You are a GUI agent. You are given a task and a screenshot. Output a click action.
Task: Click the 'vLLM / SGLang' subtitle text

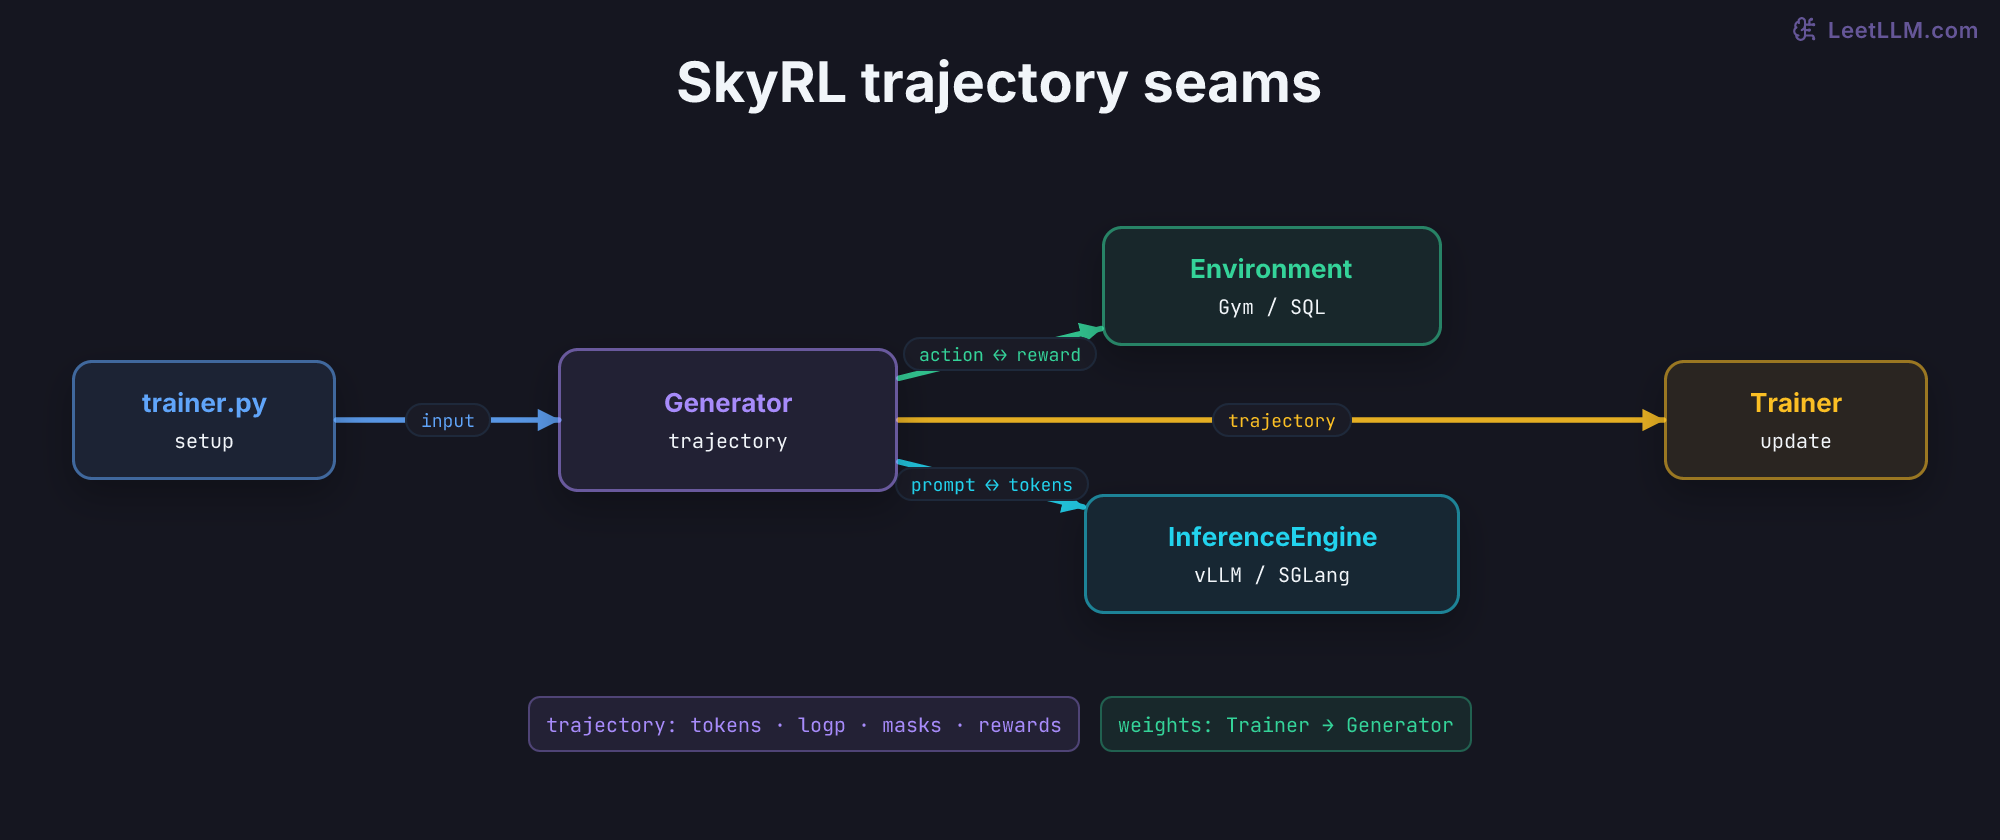click(x=1272, y=575)
